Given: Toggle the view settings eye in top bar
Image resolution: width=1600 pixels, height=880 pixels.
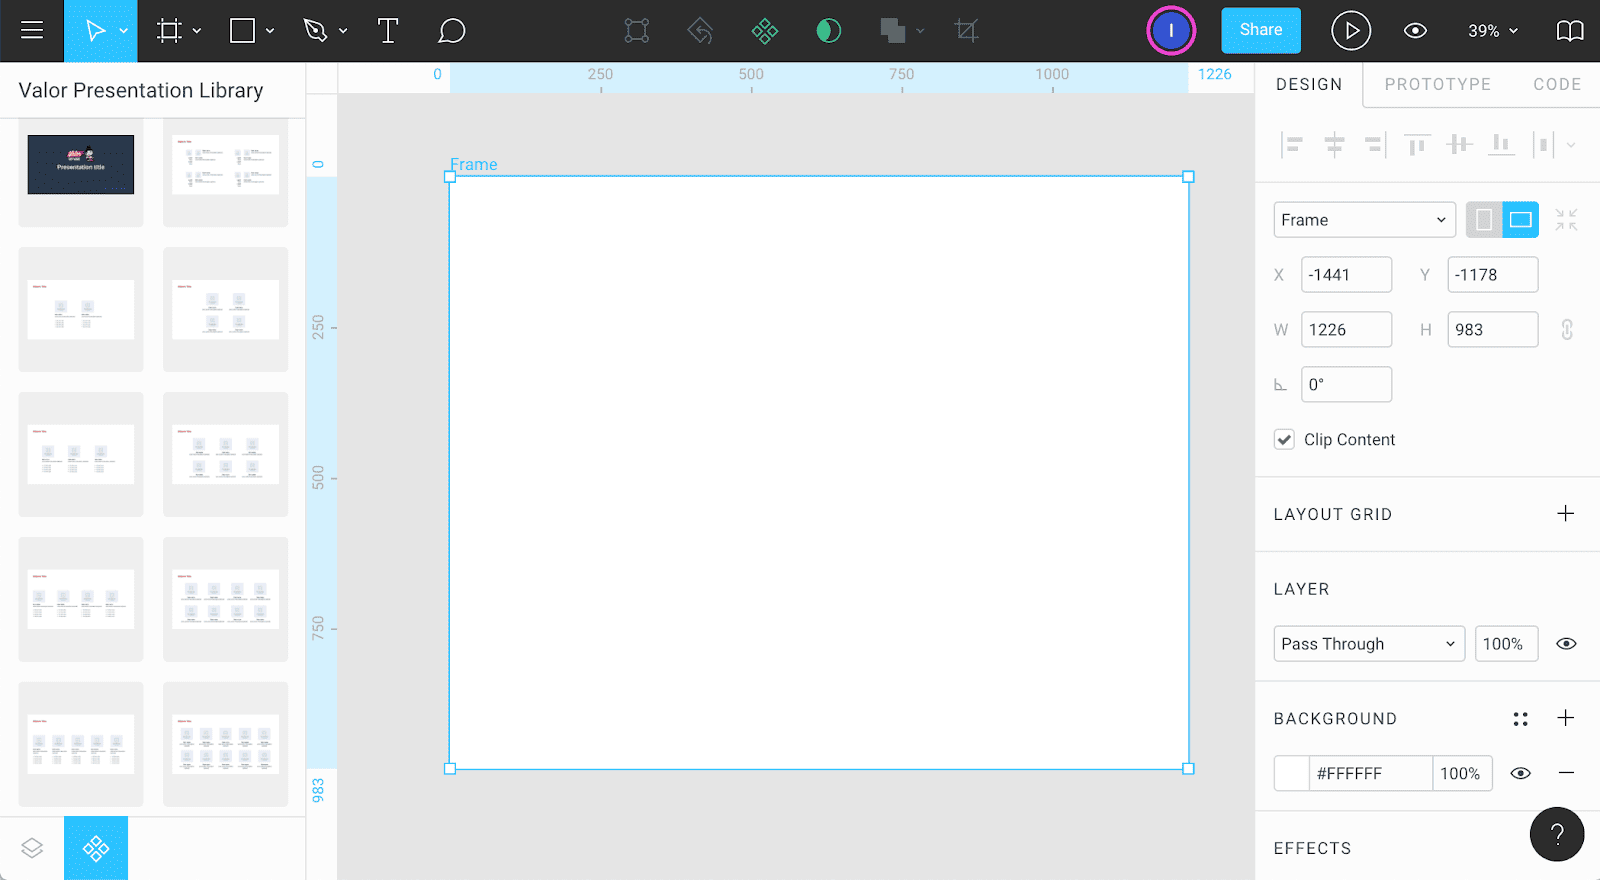Looking at the screenshot, I should pyautogui.click(x=1415, y=31).
